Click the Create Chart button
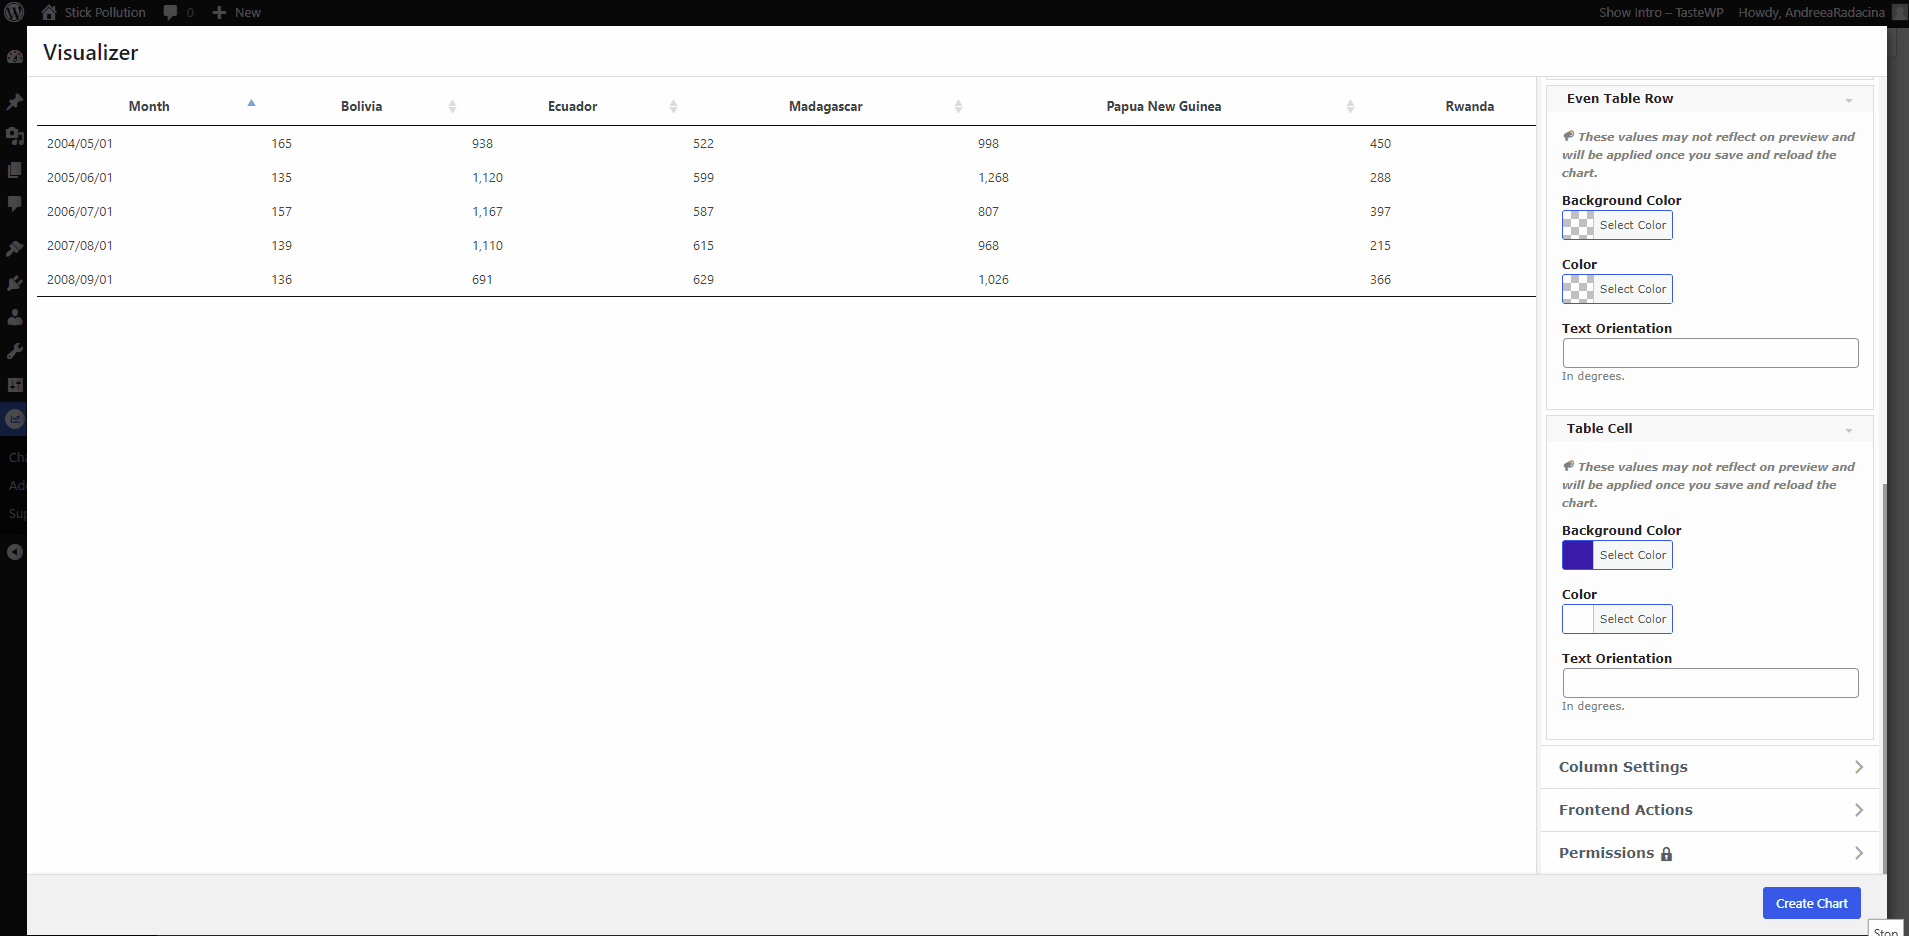This screenshot has height=936, width=1909. [1811, 903]
